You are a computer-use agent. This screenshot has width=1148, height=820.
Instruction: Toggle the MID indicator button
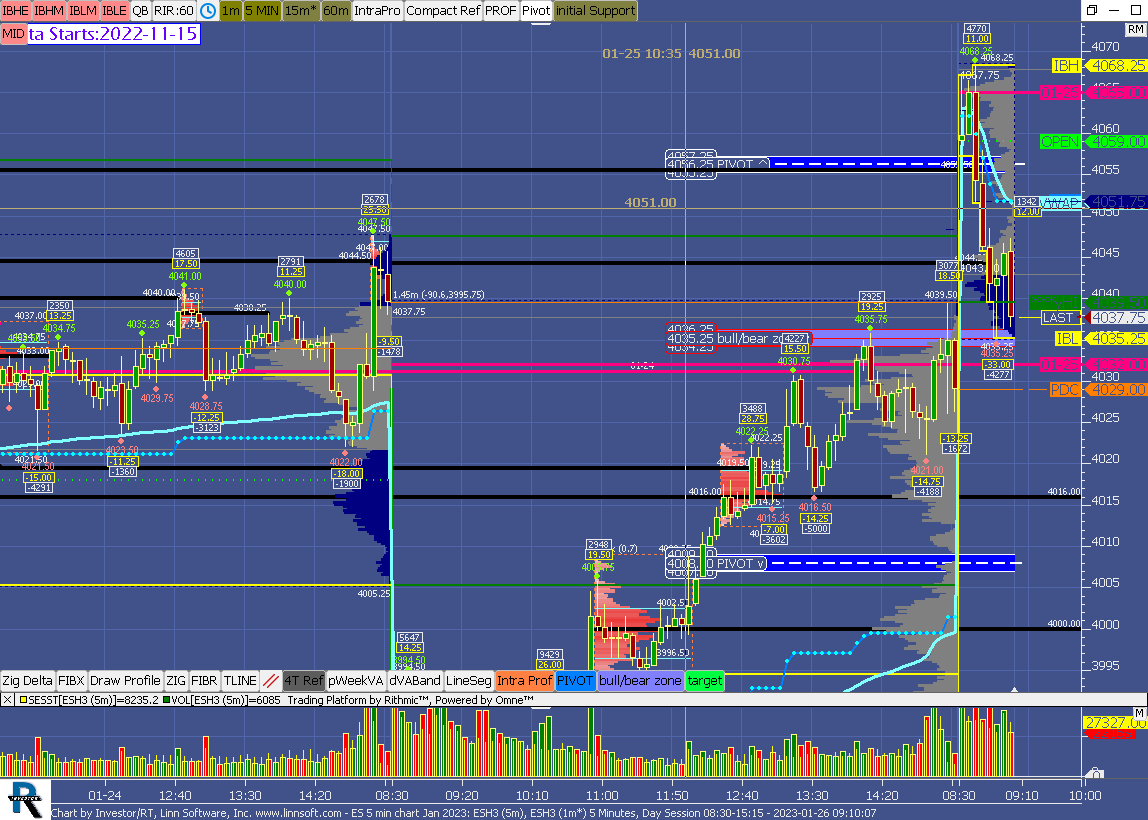pyautogui.click(x=13, y=34)
